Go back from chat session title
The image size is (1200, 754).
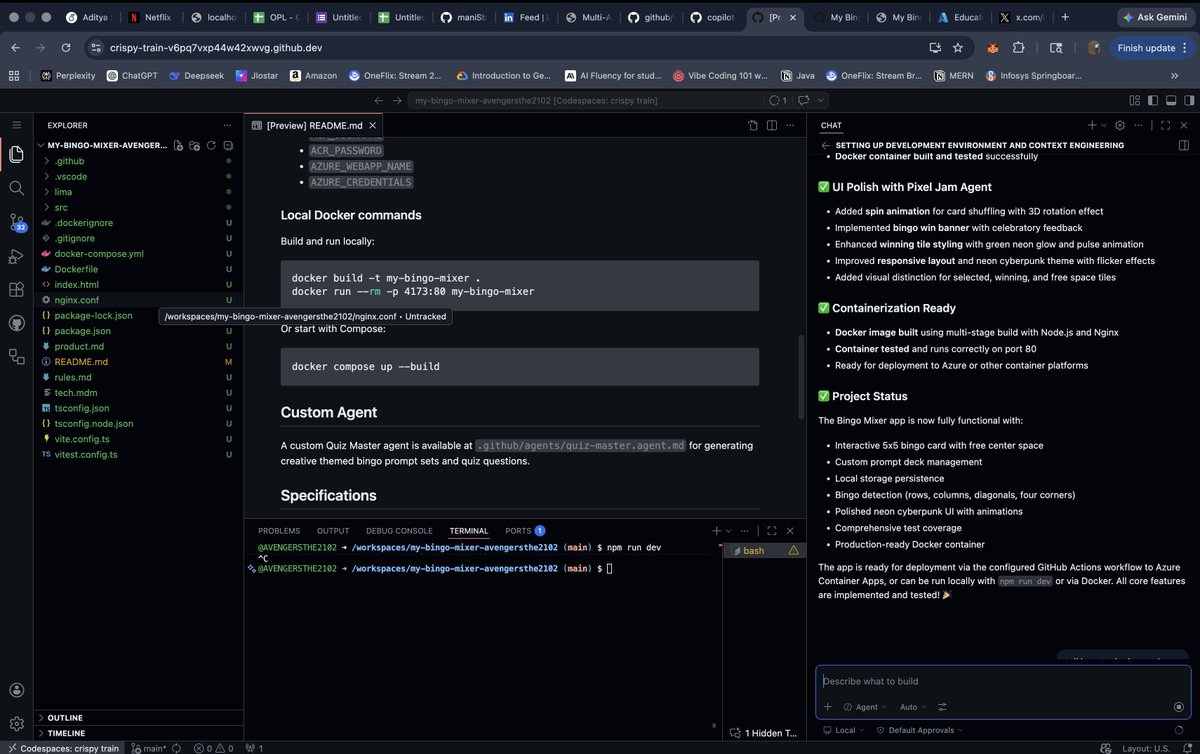click(x=826, y=145)
